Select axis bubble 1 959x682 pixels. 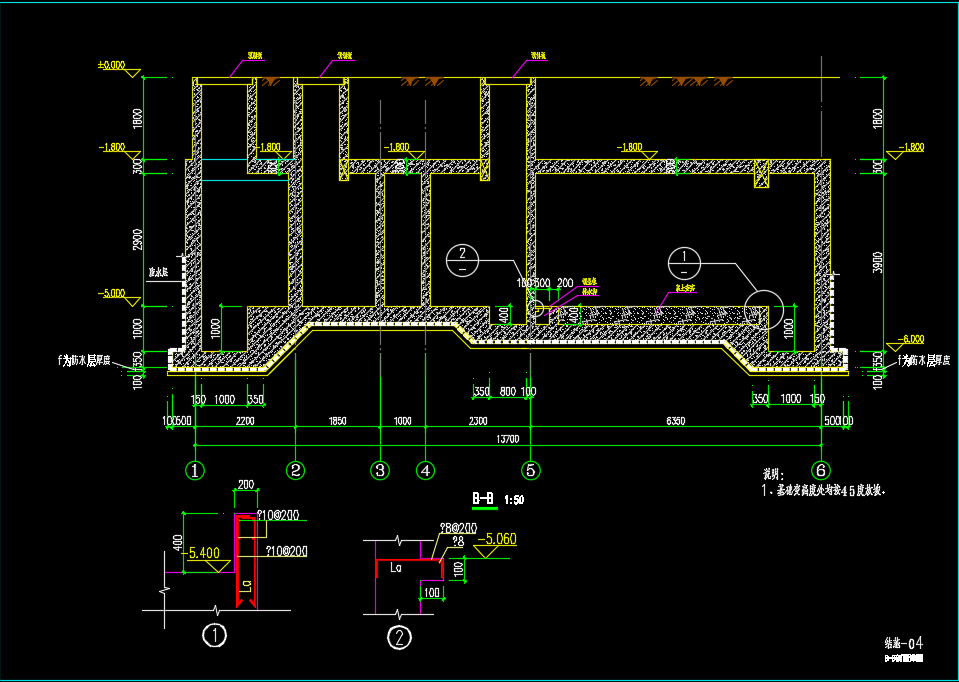click(x=195, y=470)
